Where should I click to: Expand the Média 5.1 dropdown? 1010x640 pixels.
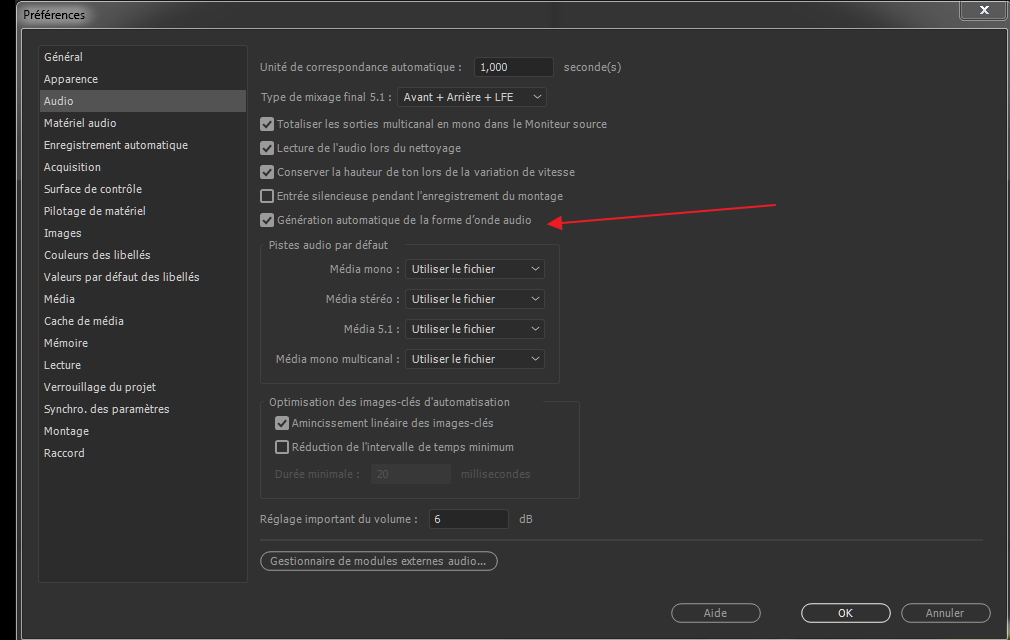475,329
